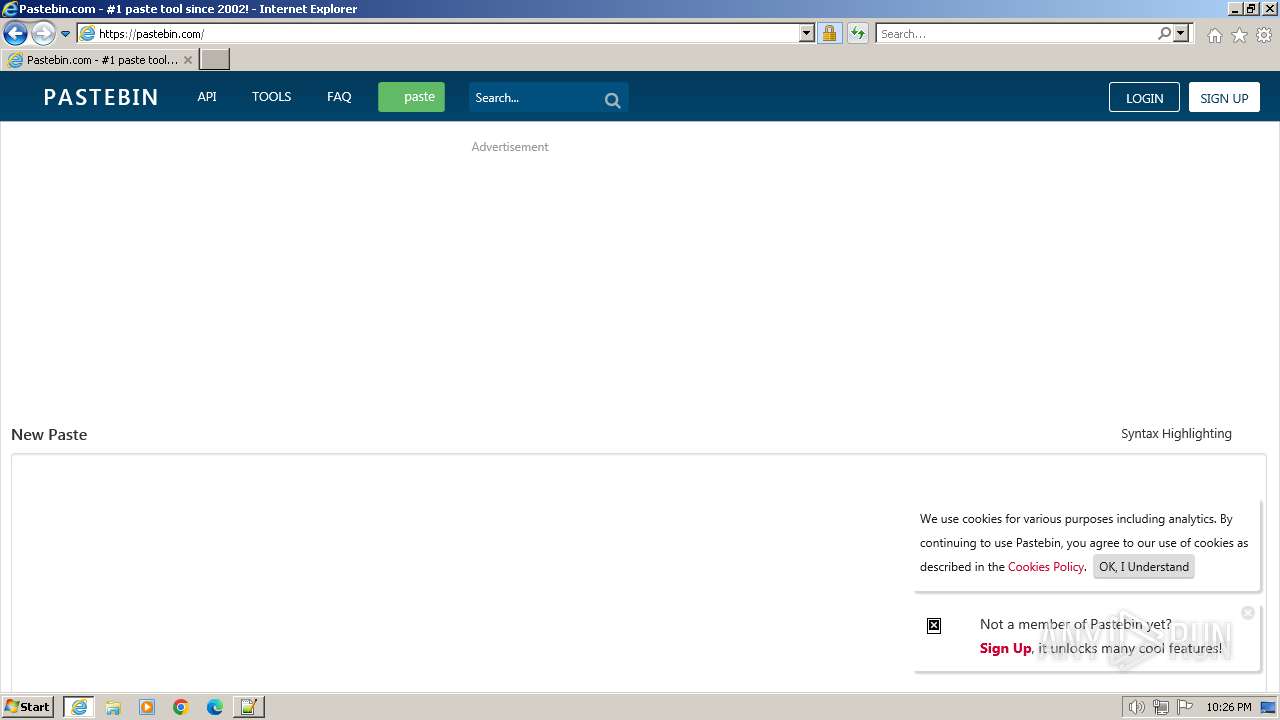
Task: Open IE Tools gear menu
Action: click(x=1264, y=35)
